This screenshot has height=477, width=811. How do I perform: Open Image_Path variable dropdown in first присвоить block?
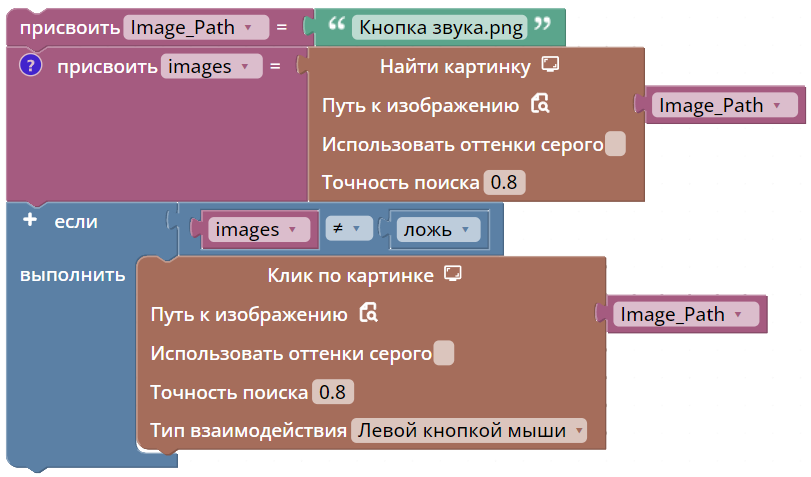point(196,27)
